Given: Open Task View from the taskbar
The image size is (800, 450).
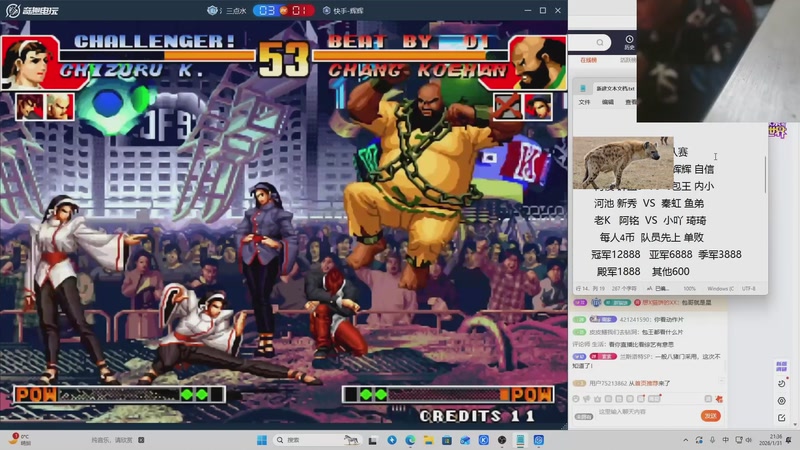Looking at the screenshot, I should coord(373,440).
